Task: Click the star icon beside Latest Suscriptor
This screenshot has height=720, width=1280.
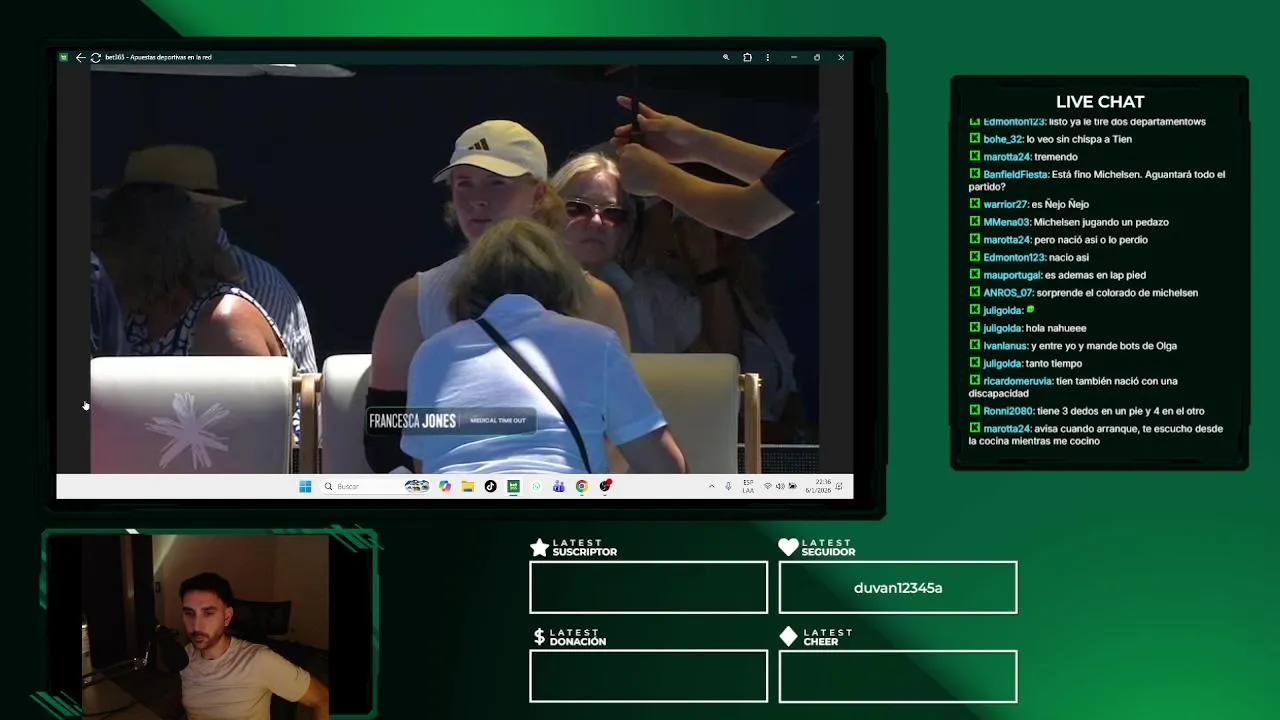Action: tap(539, 547)
